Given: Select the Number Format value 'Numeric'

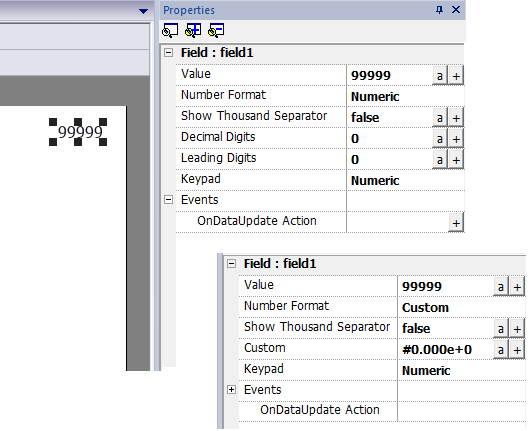Looking at the screenshot, I should point(375,97).
